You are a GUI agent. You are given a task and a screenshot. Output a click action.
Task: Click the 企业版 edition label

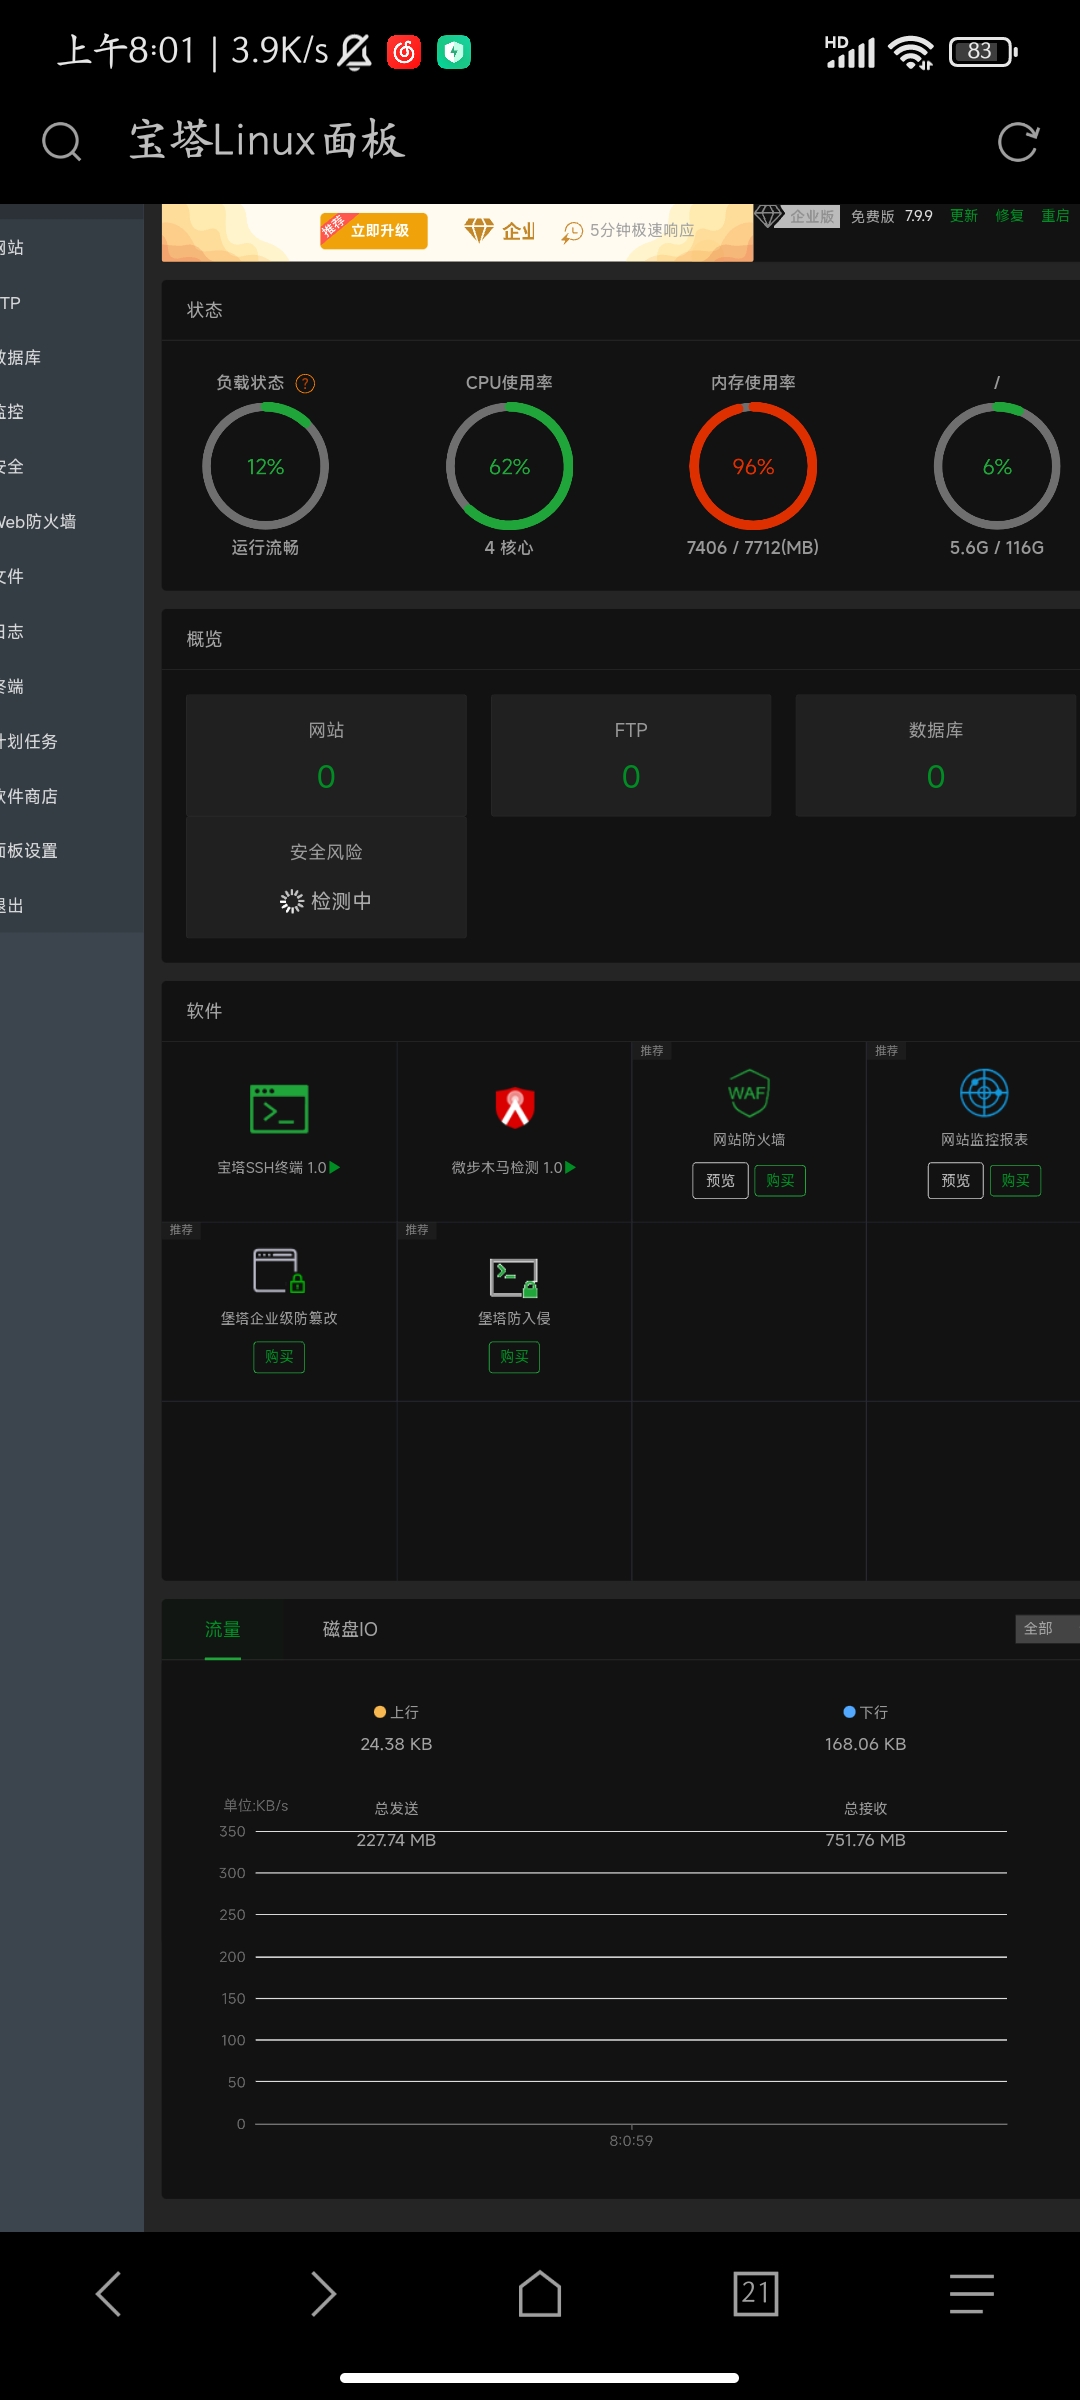coord(812,216)
